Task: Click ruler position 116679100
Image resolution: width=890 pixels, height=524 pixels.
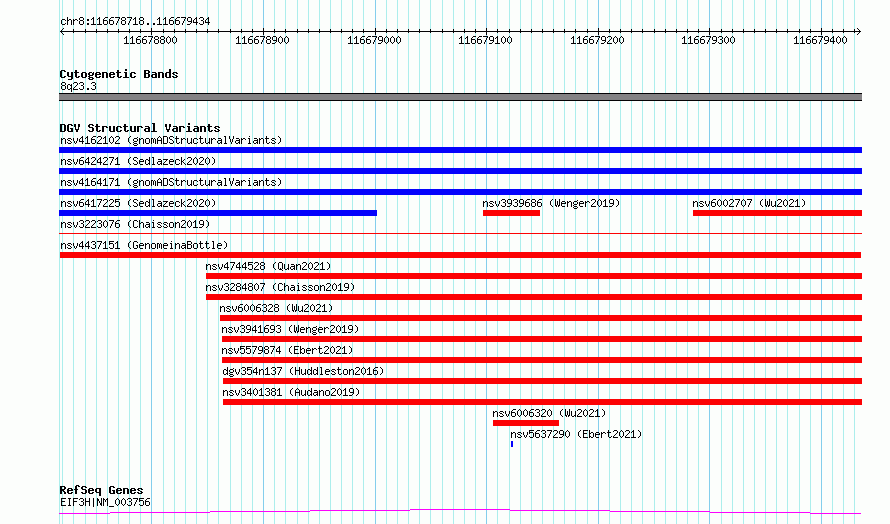Action: (485, 40)
